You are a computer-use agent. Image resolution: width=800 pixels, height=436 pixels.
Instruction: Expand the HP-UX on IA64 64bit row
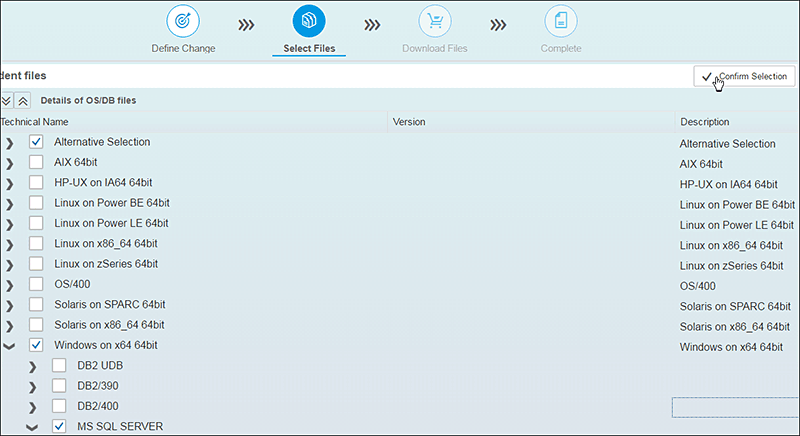10,183
